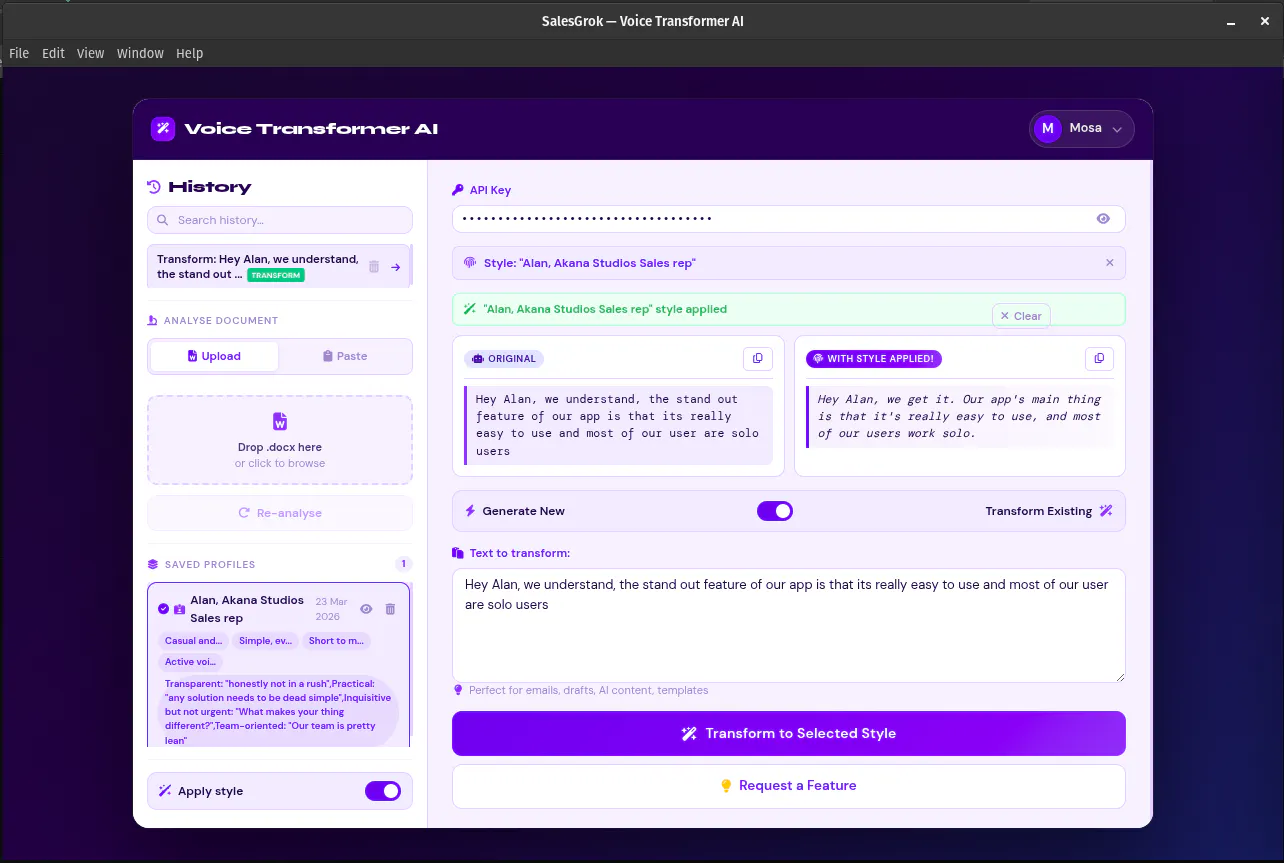Click the robot icon on the Original badge

tap(478, 359)
